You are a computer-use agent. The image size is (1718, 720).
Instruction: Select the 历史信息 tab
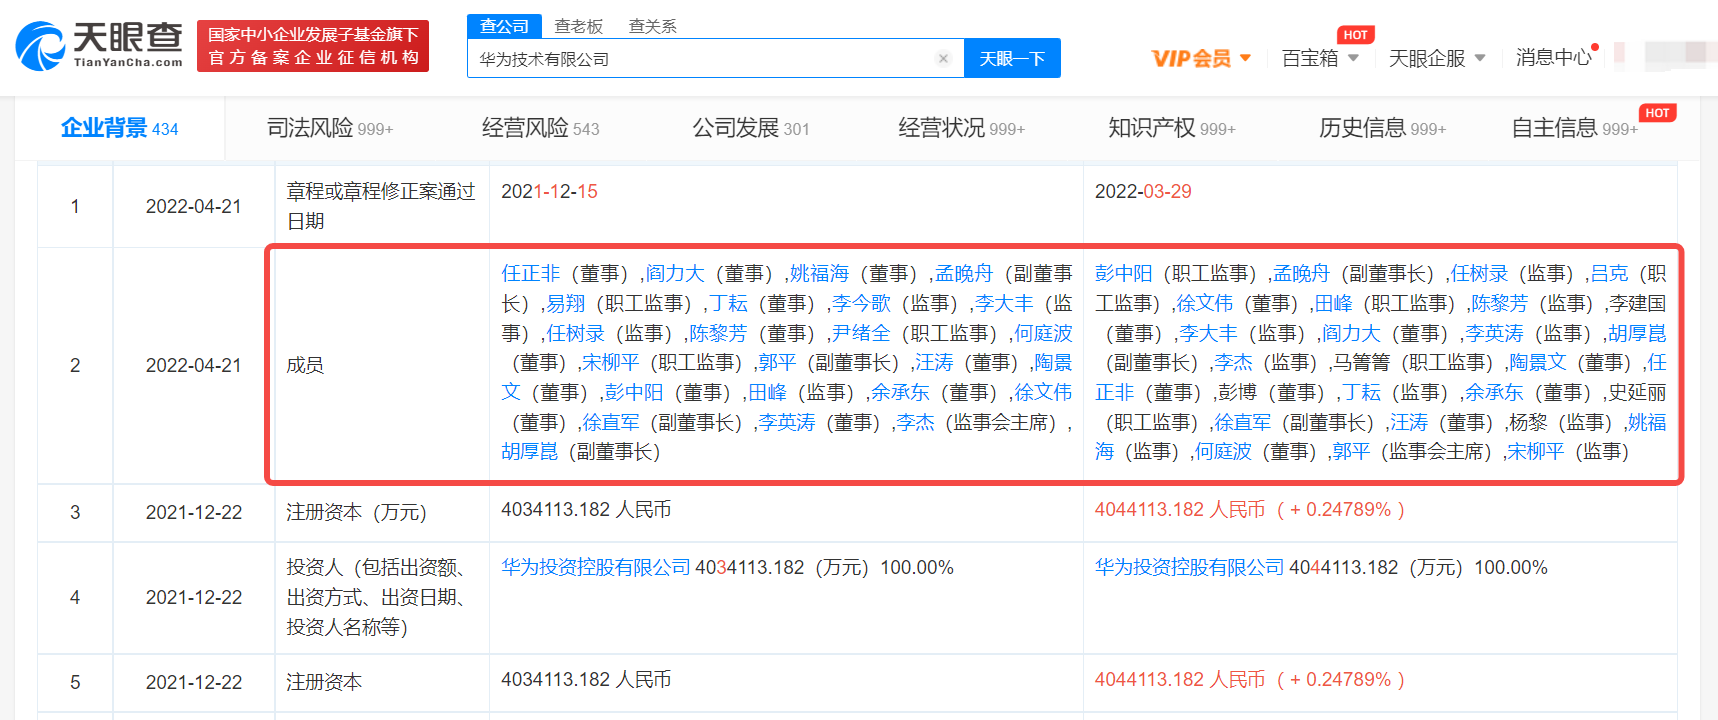pyautogui.click(x=1382, y=128)
